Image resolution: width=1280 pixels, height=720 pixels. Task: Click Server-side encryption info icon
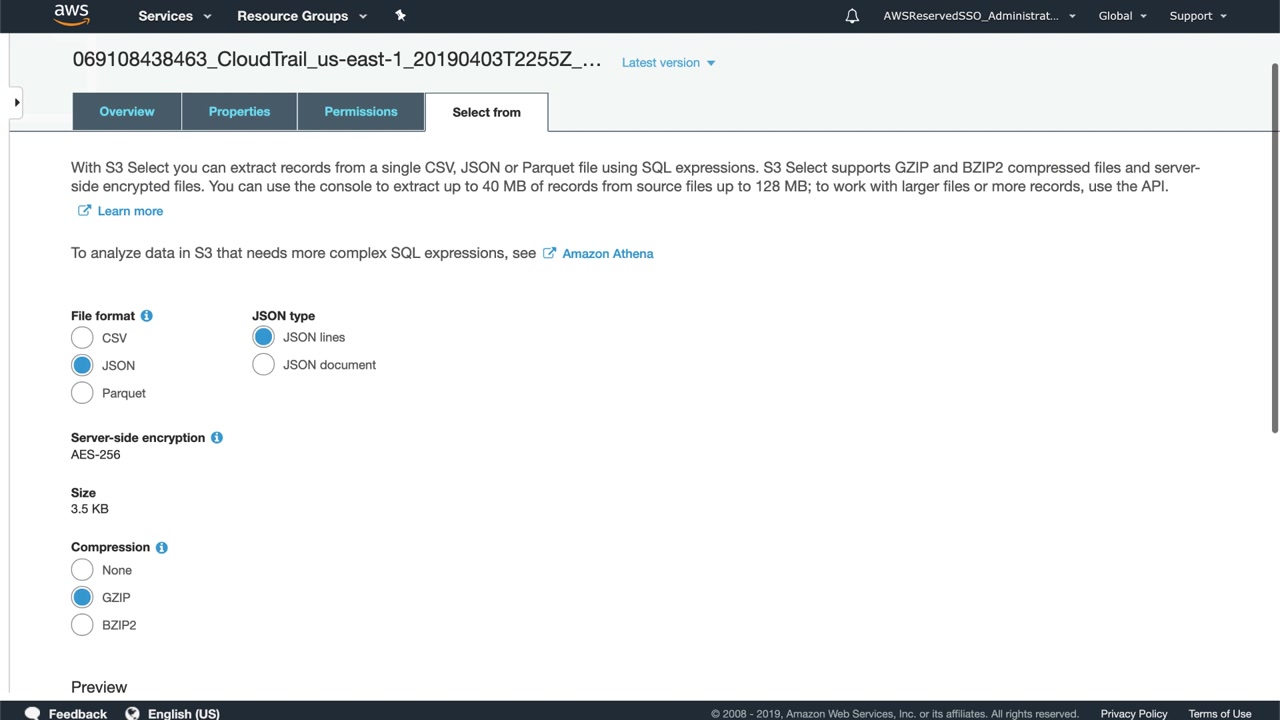pos(216,438)
